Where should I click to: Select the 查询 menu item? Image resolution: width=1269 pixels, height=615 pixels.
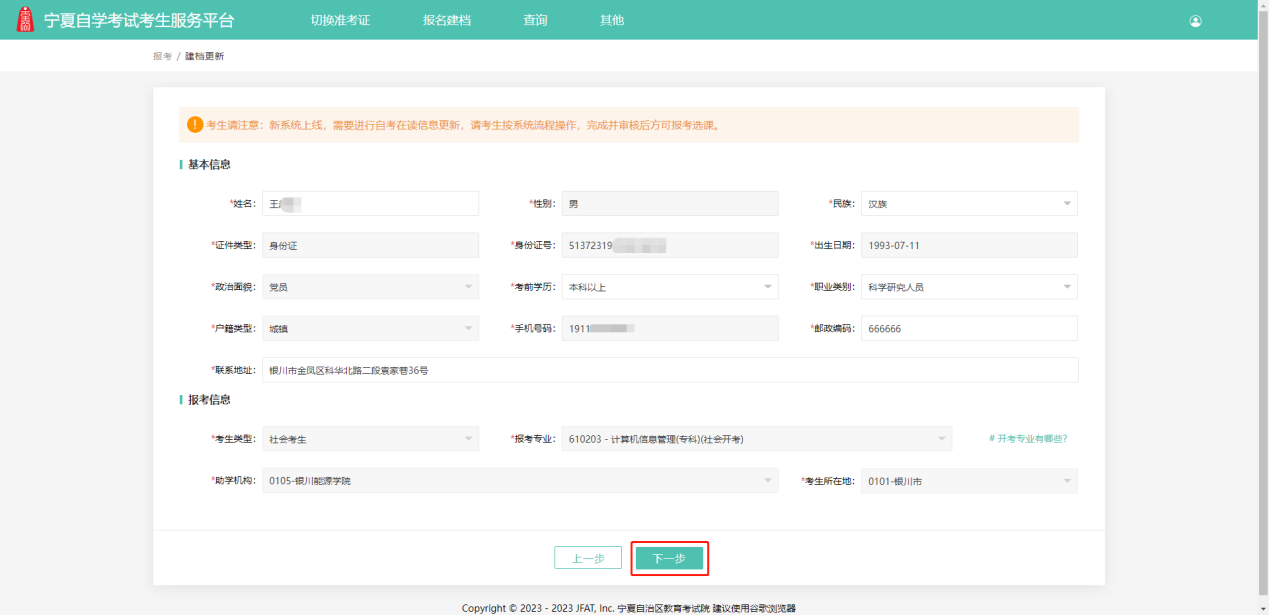coord(535,21)
